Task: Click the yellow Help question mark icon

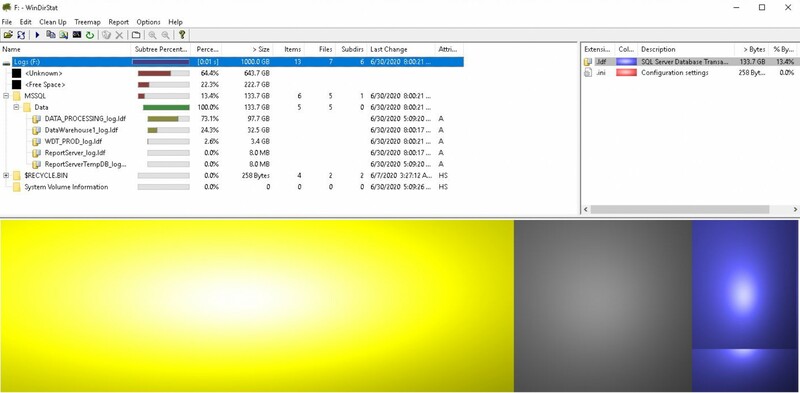Action: point(182,35)
